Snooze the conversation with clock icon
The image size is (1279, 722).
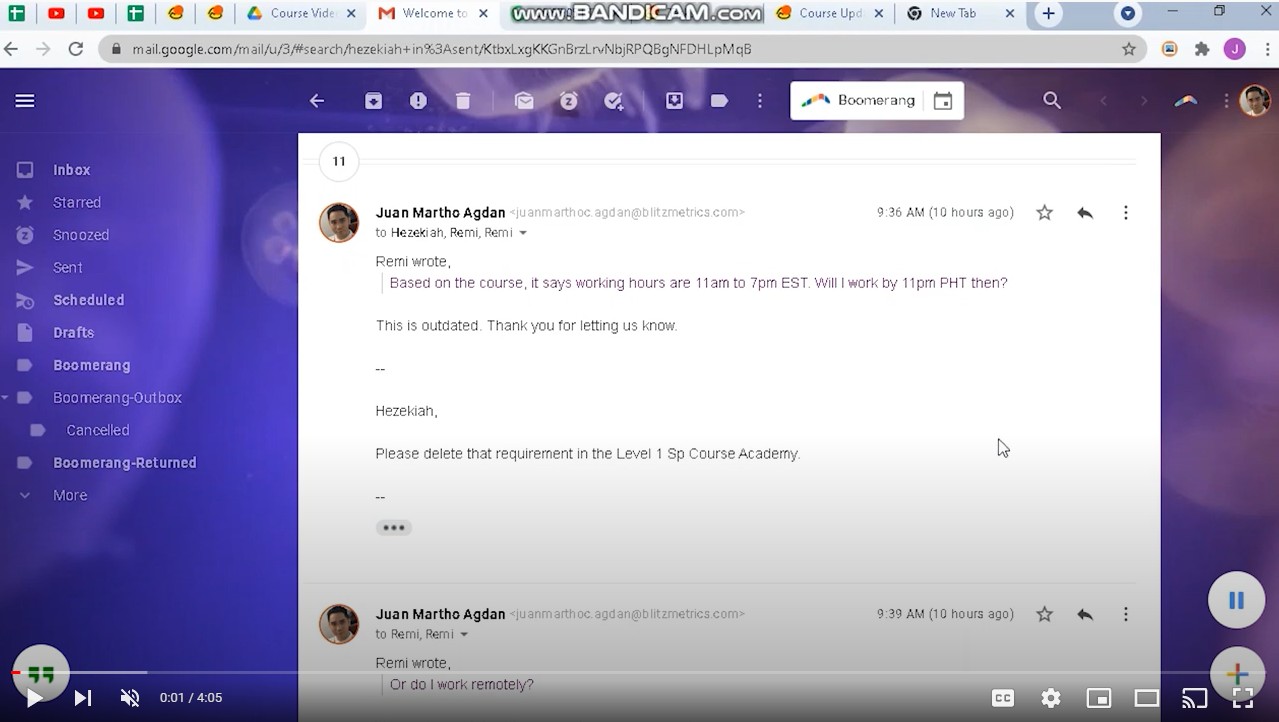(x=568, y=101)
